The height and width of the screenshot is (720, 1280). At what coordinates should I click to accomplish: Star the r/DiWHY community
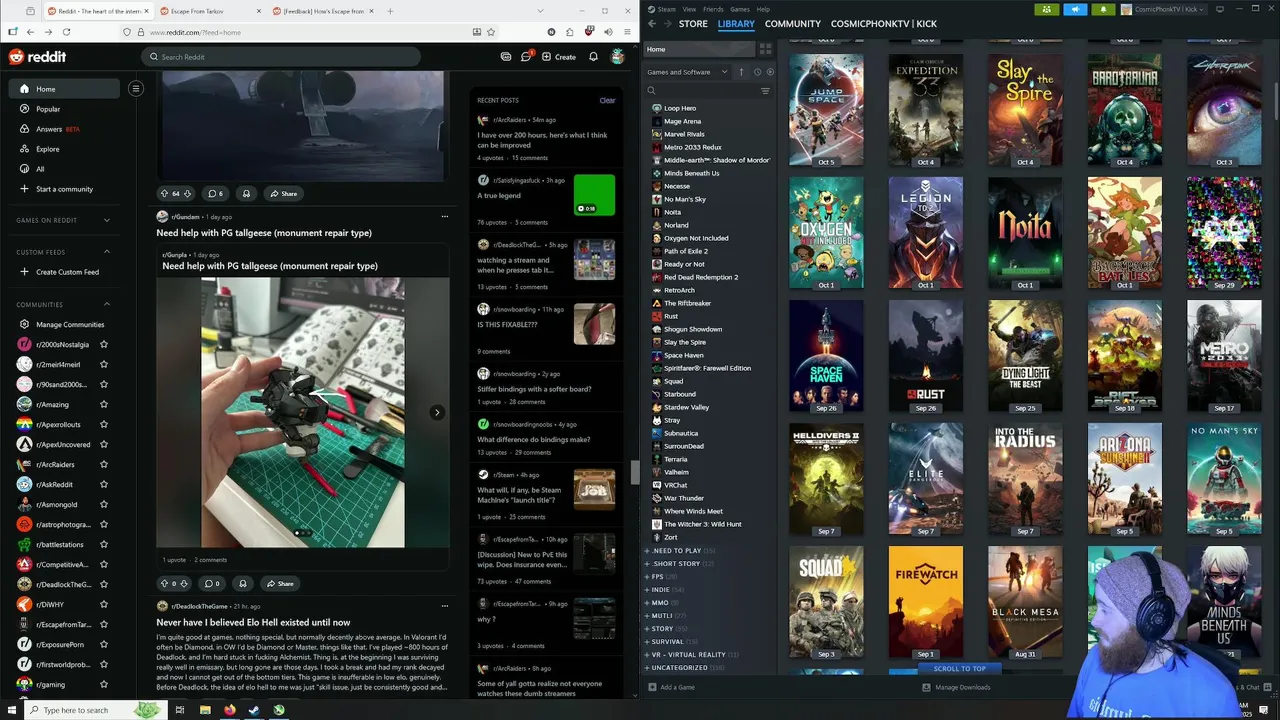(103, 604)
